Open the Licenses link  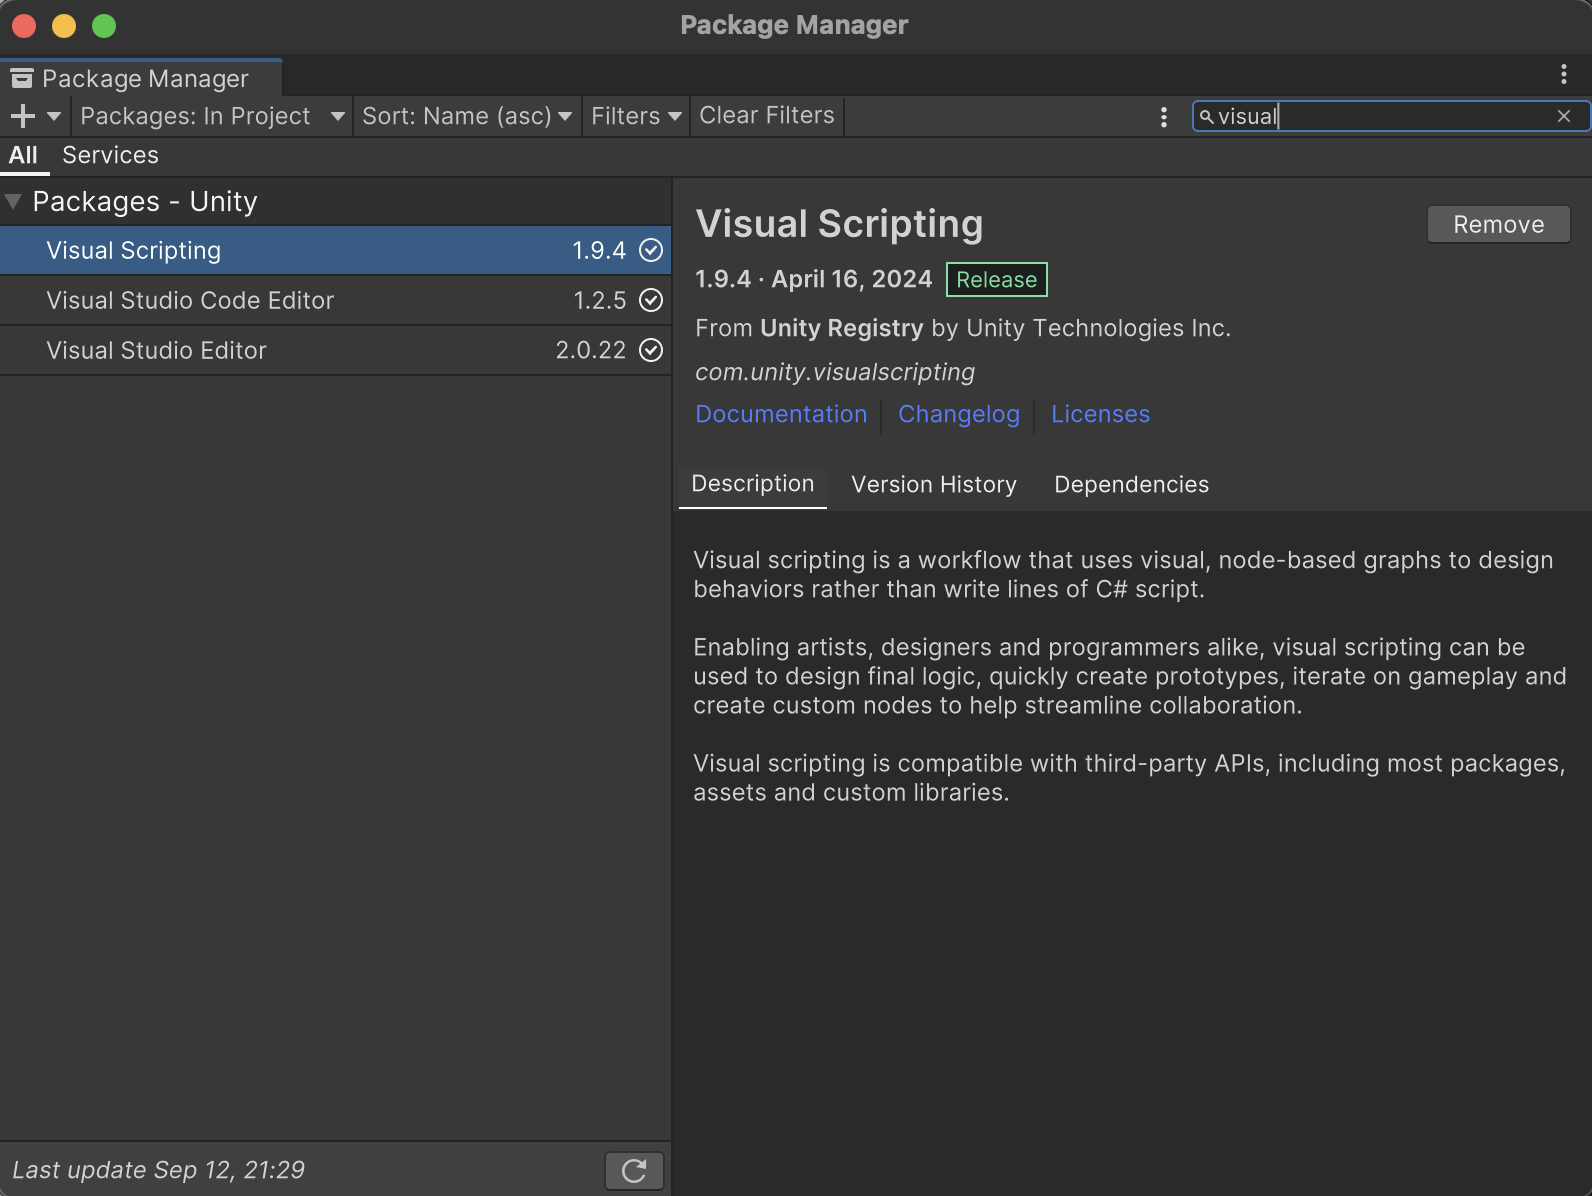1100,414
